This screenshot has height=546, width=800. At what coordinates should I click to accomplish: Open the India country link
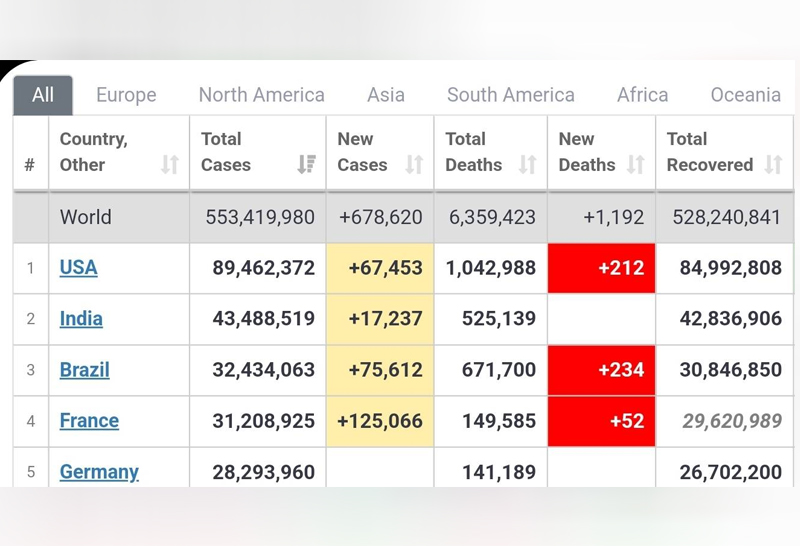pyautogui.click(x=81, y=319)
